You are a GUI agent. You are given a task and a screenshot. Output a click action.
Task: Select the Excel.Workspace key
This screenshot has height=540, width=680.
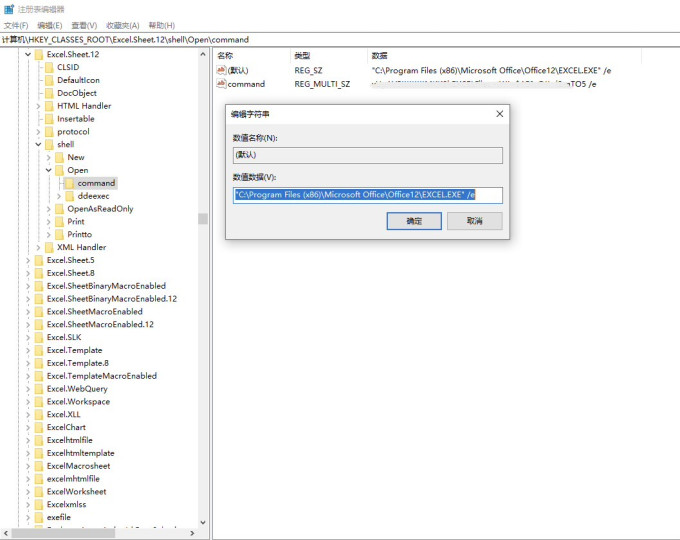pos(78,402)
